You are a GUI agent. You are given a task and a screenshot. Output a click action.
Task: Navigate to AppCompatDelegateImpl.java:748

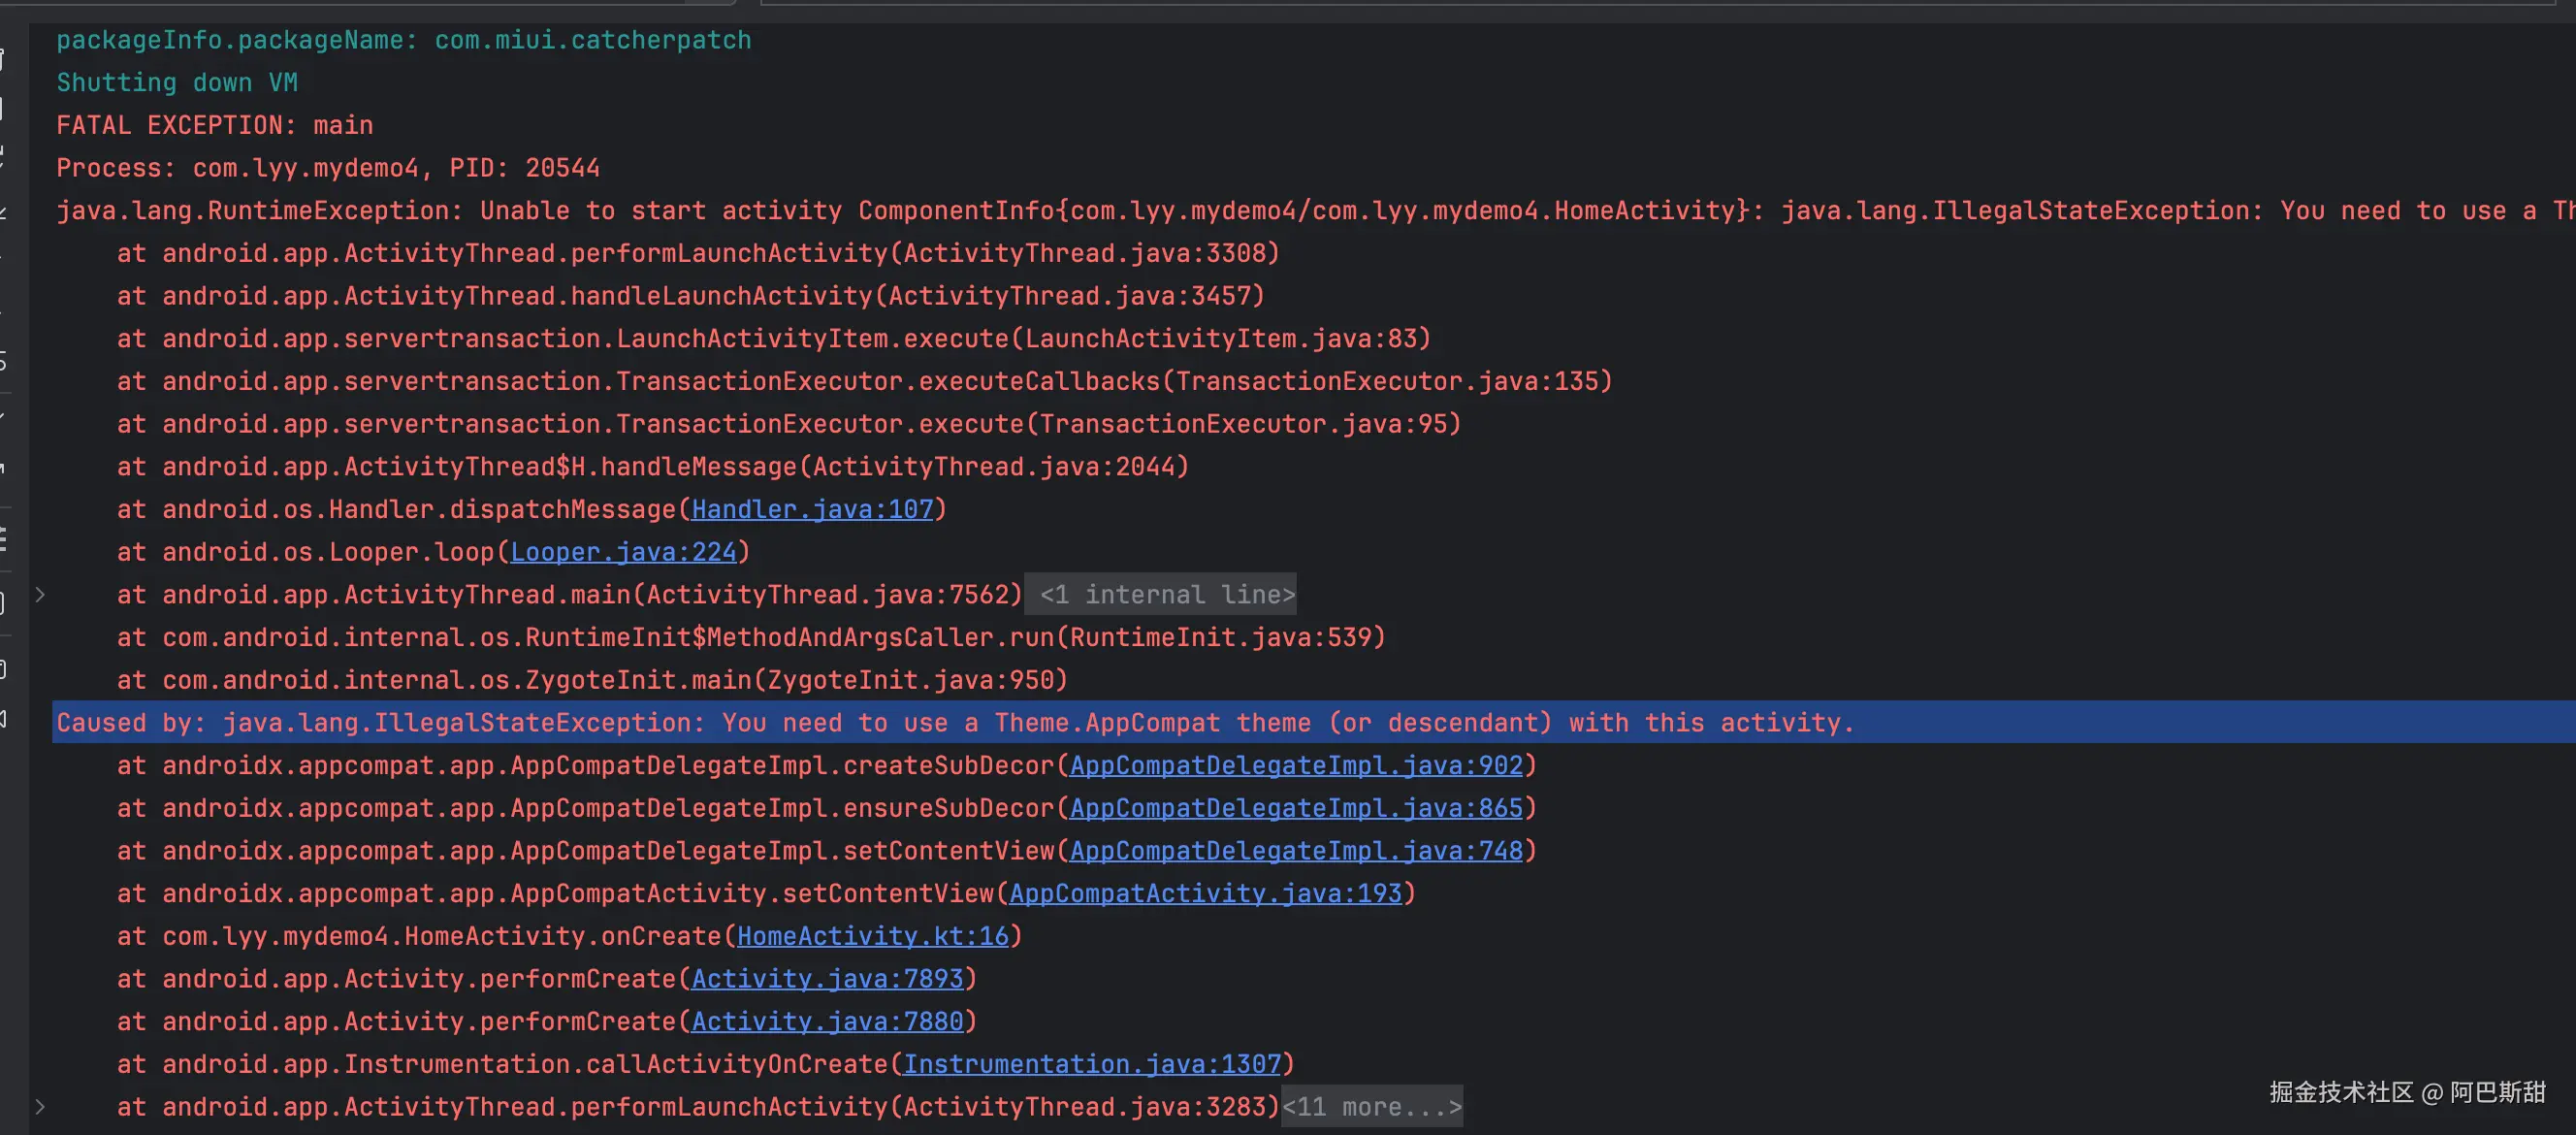click(1295, 851)
